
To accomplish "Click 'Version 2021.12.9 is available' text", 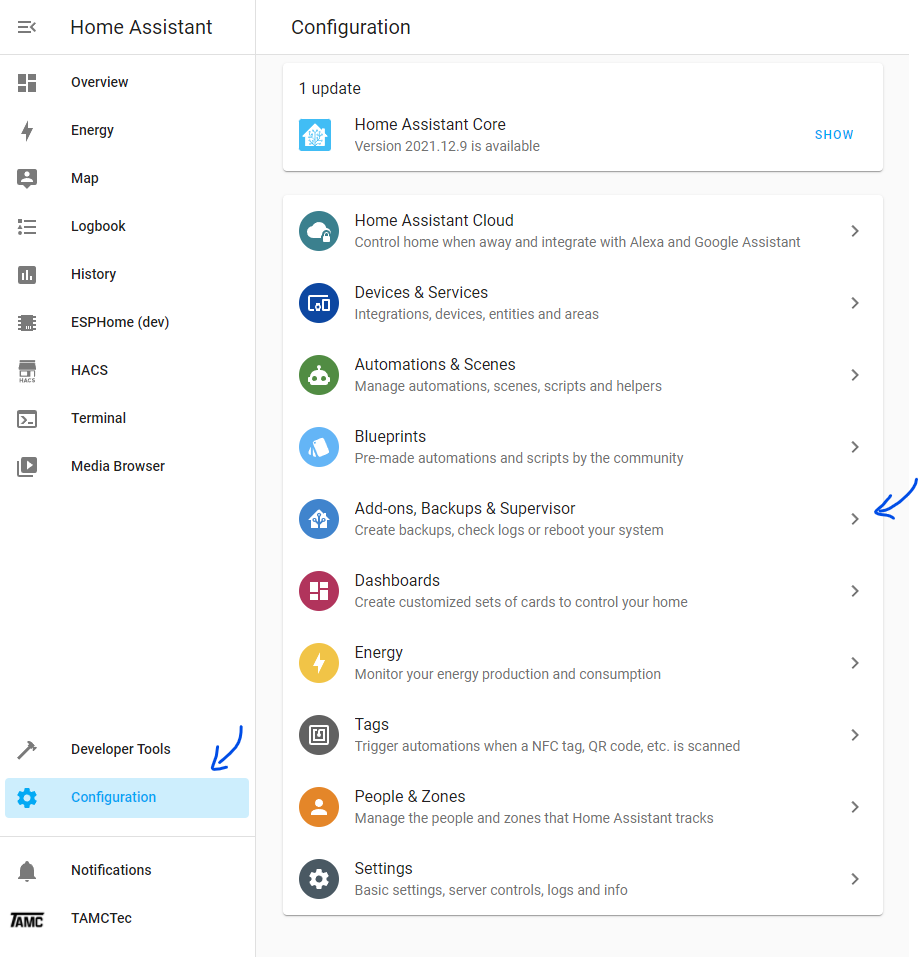I will pyautogui.click(x=447, y=146).
